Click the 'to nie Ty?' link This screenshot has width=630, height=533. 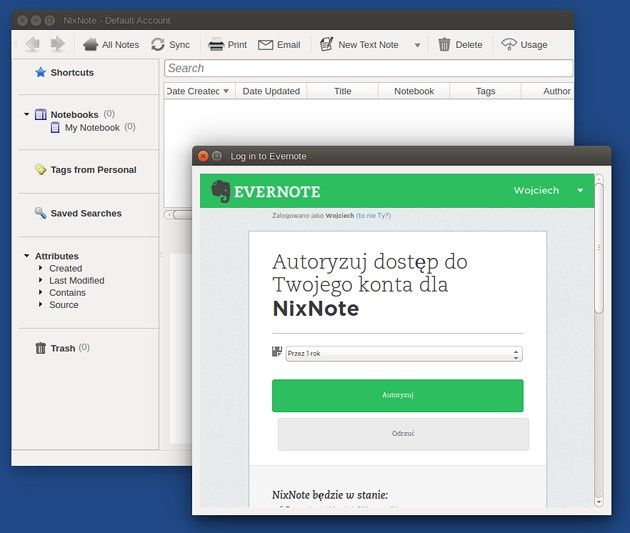point(373,216)
